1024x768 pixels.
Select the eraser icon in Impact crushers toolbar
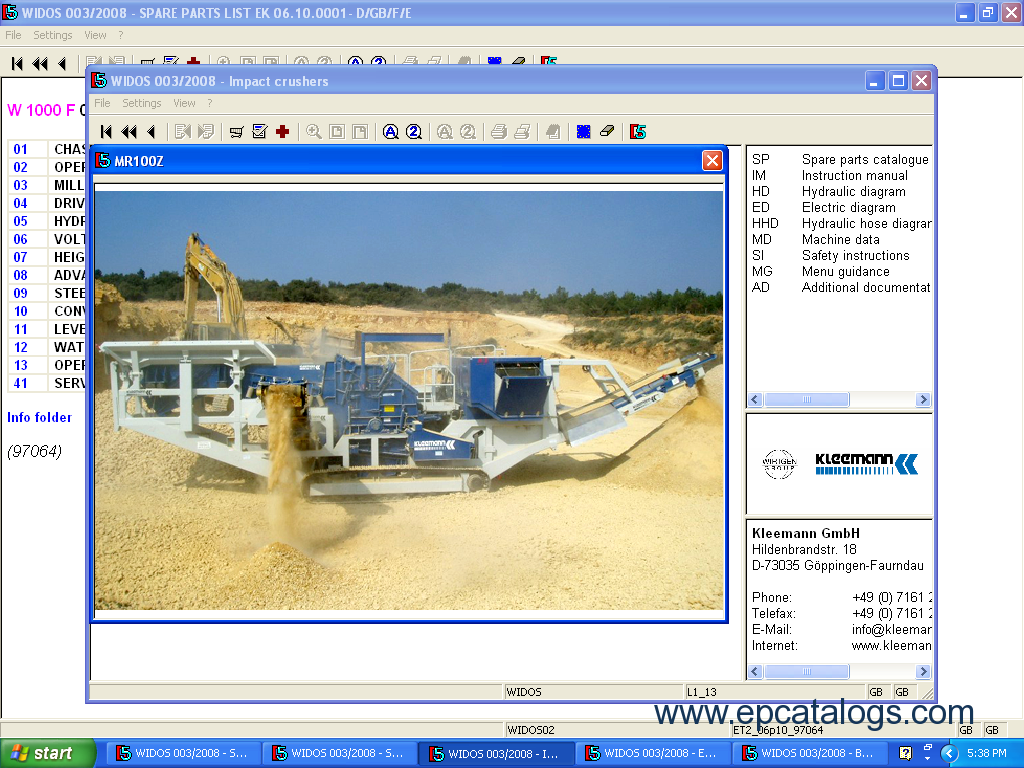click(607, 132)
